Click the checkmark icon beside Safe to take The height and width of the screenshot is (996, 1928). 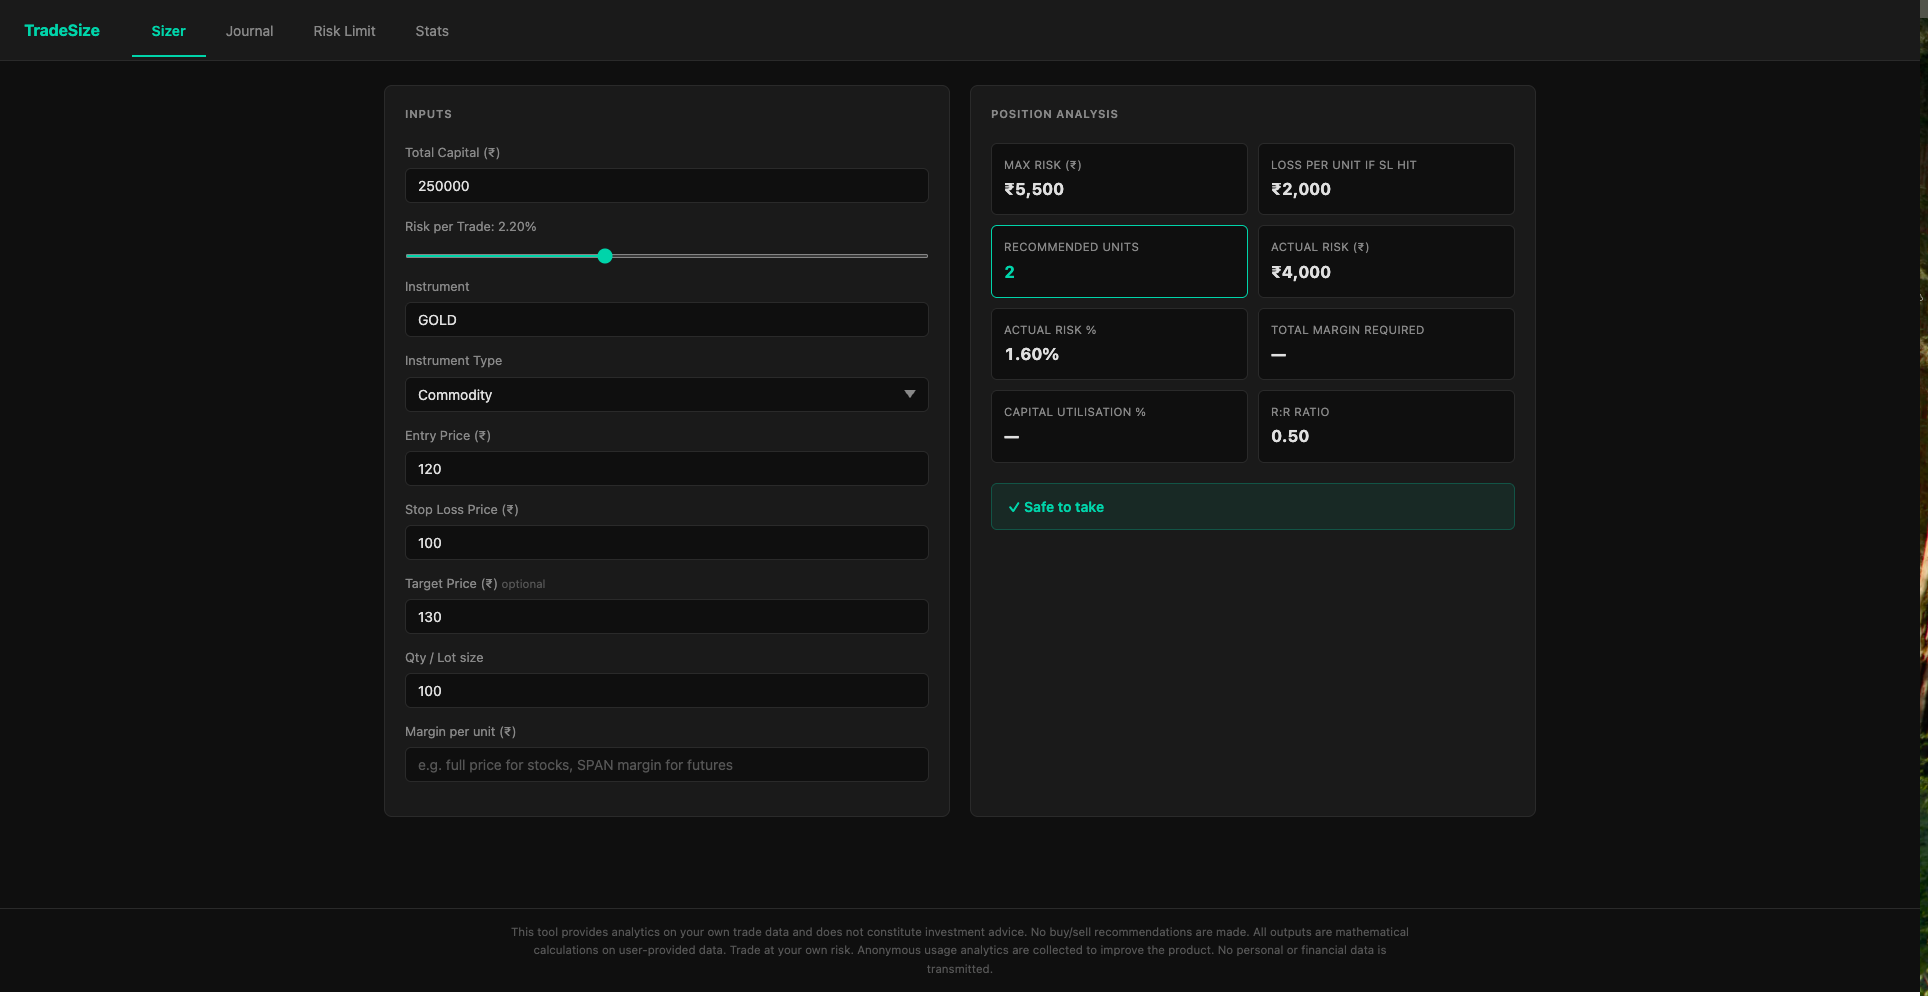[x=1015, y=507]
